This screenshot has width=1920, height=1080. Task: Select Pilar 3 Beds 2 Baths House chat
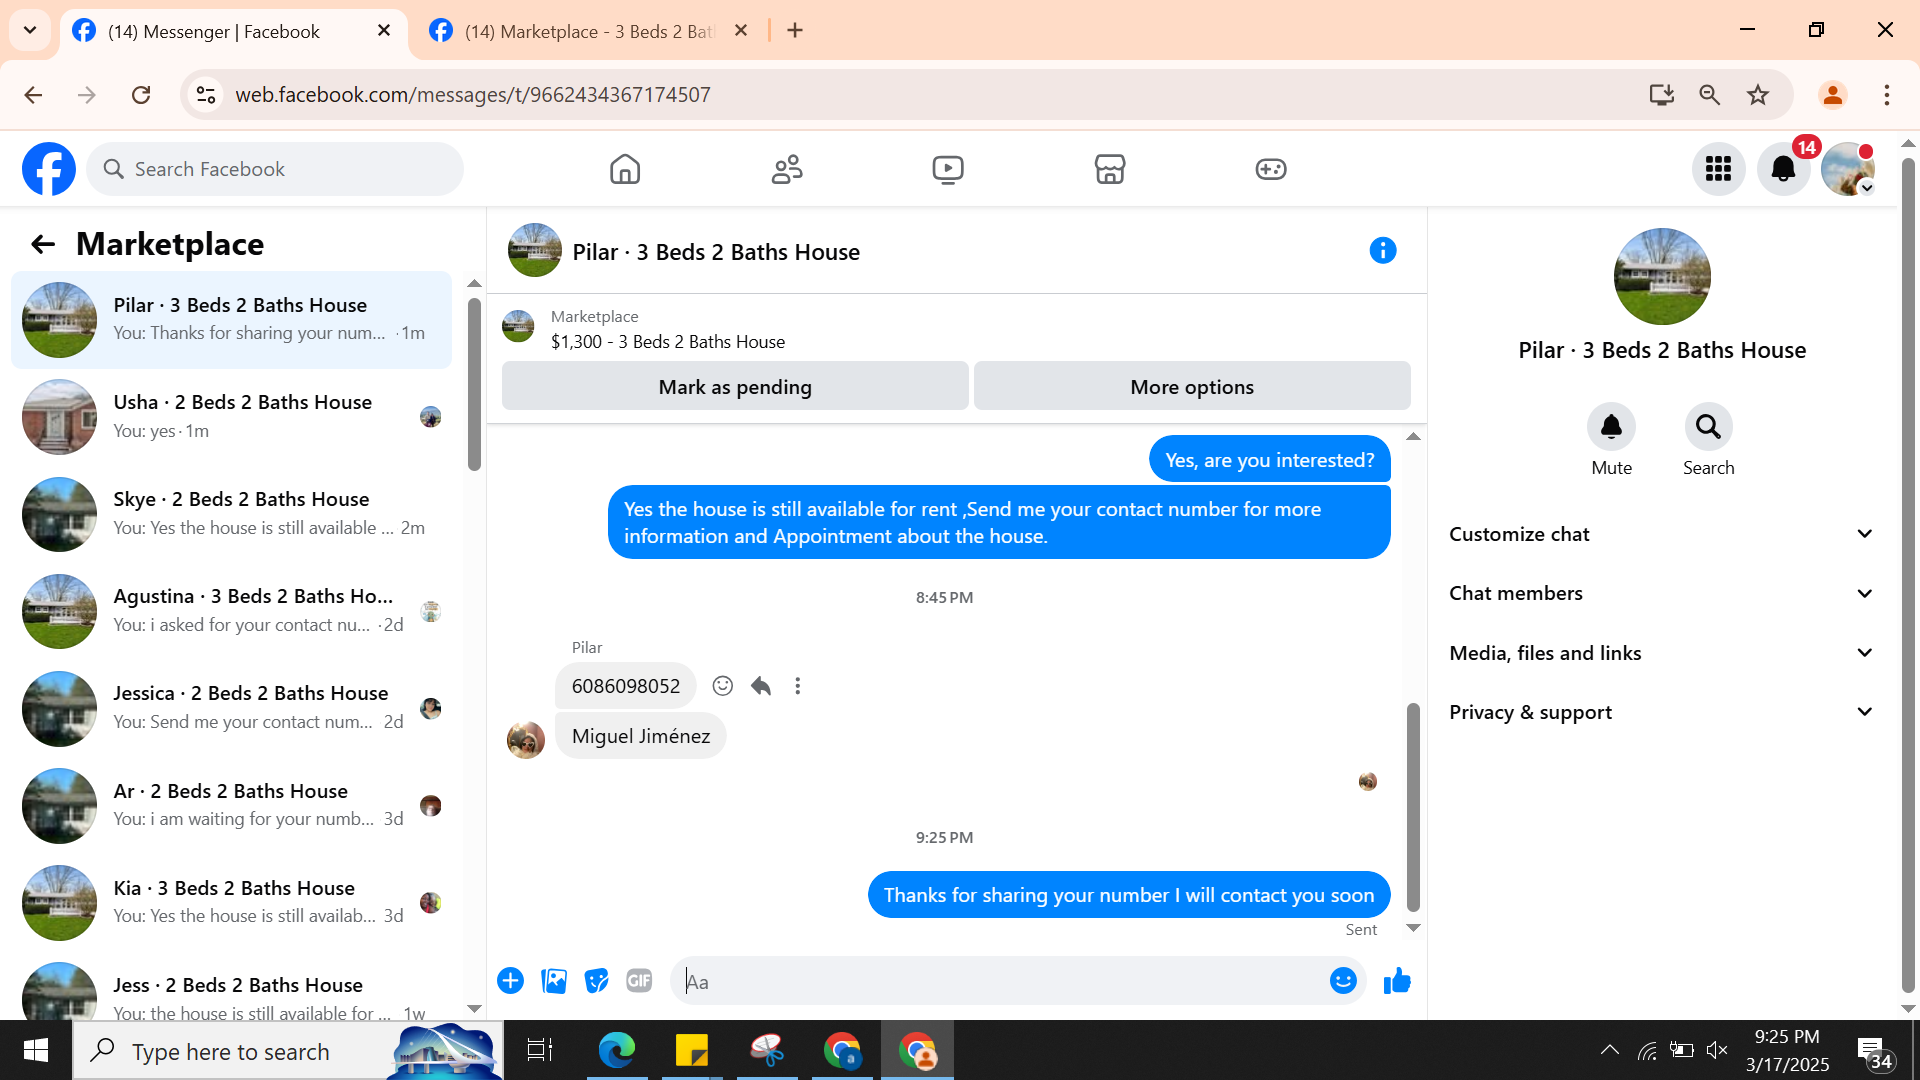point(232,320)
